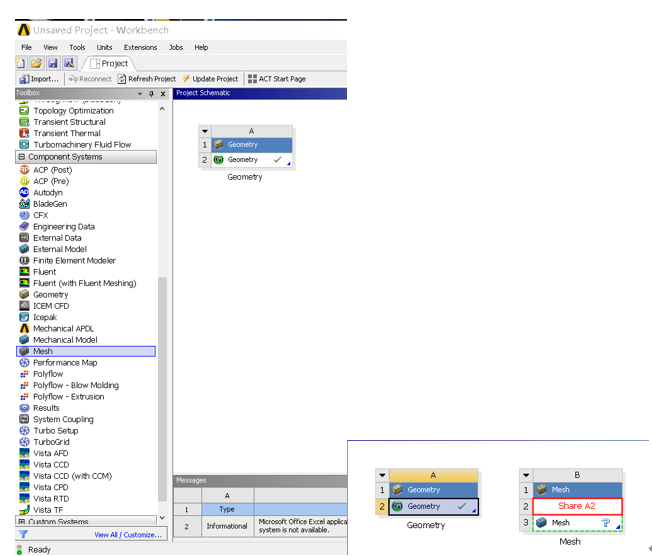Select the Turbomachinery Fluid Flow icon
This screenshot has width=652, height=556.
point(24,144)
